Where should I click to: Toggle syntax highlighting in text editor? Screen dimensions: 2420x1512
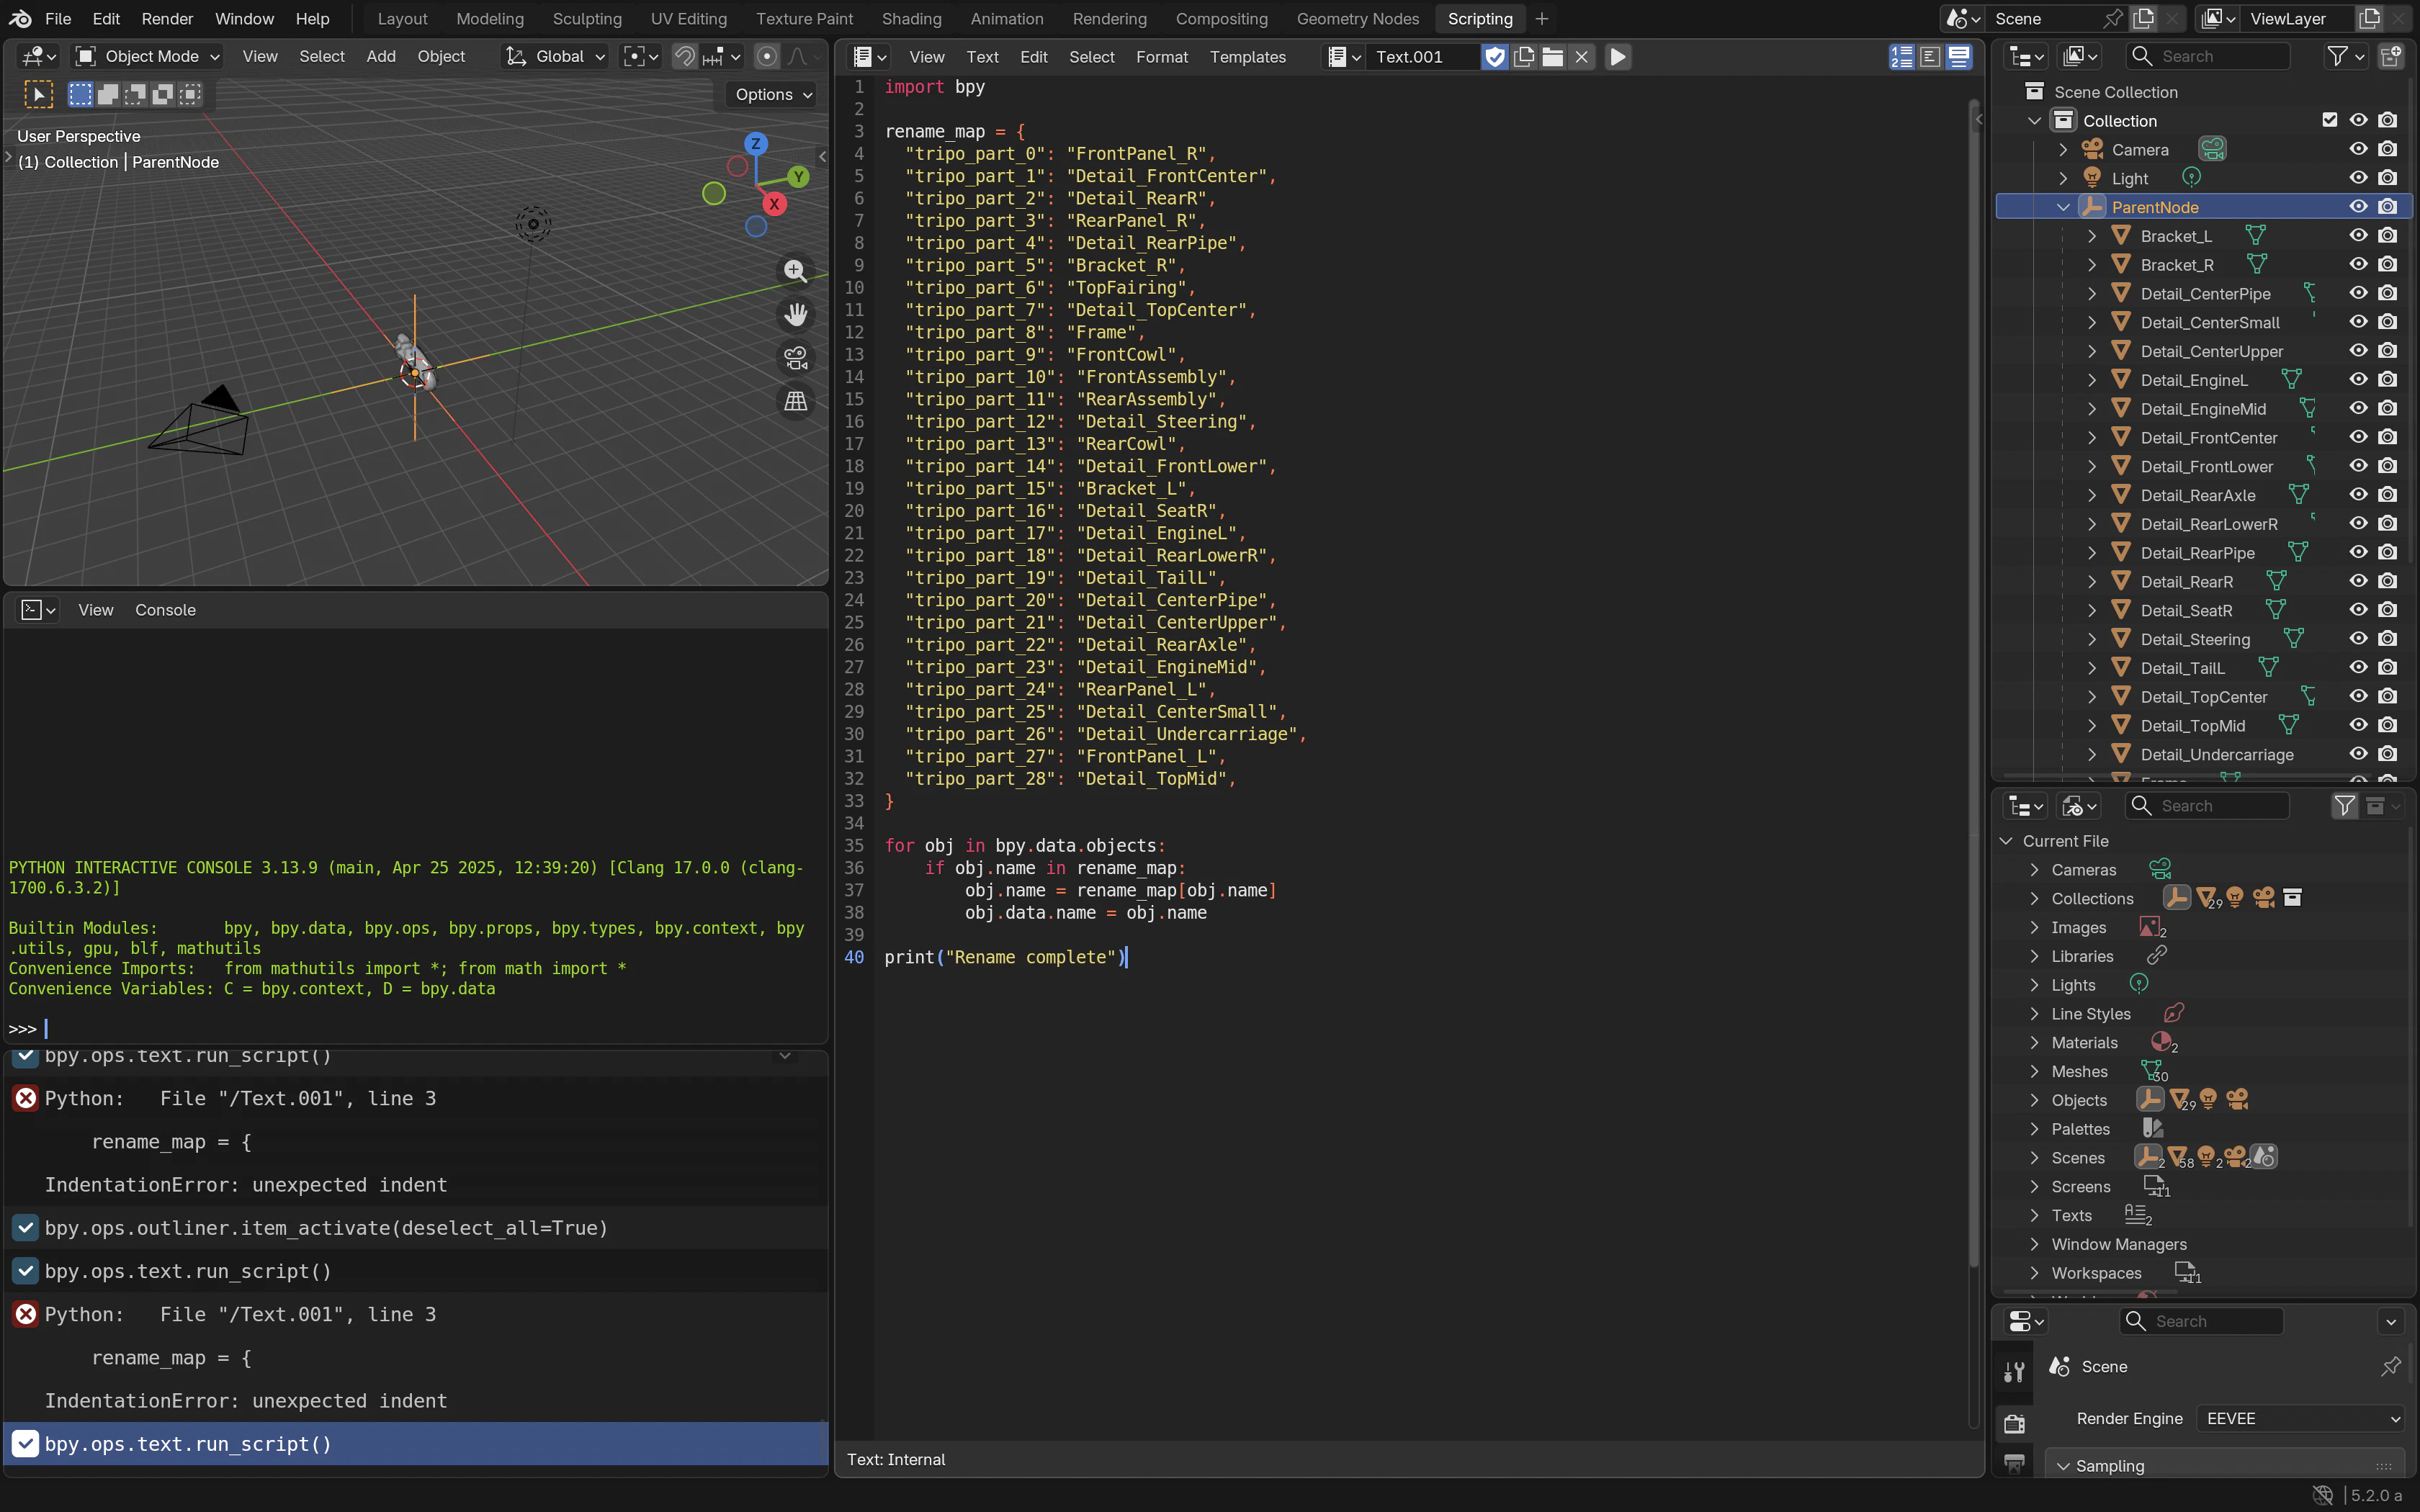click(1959, 57)
